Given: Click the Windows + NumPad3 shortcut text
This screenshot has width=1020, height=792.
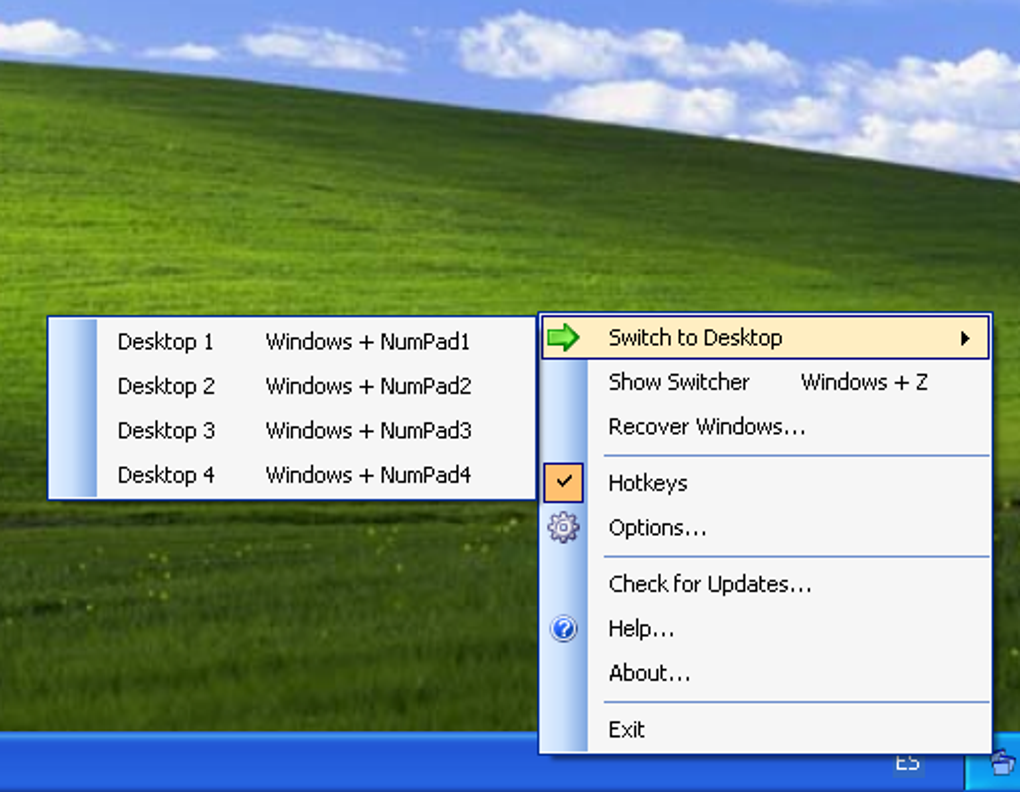Looking at the screenshot, I should 368,430.
